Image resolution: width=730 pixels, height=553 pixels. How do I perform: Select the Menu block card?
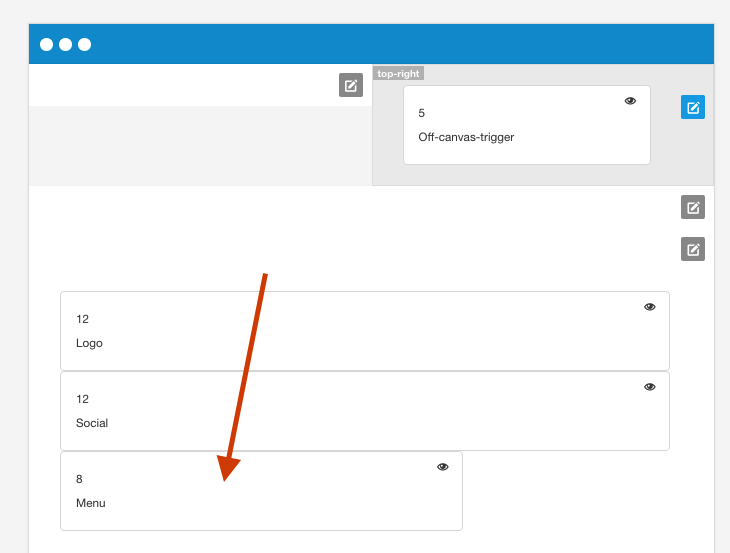click(261, 491)
